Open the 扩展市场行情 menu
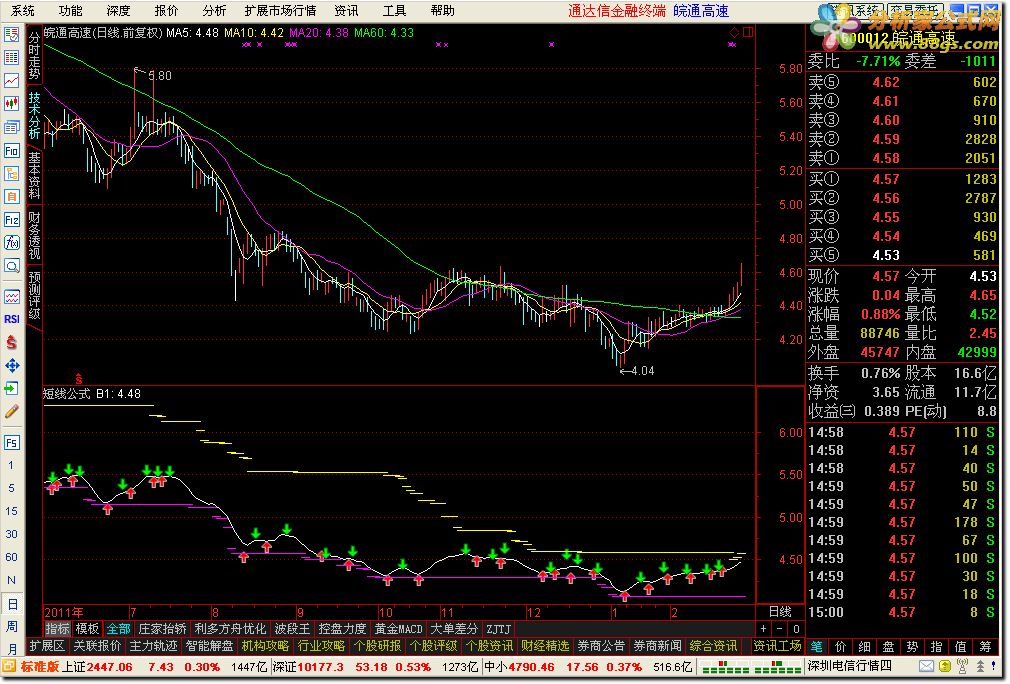The image size is (1010, 684). (x=280, y=10)
